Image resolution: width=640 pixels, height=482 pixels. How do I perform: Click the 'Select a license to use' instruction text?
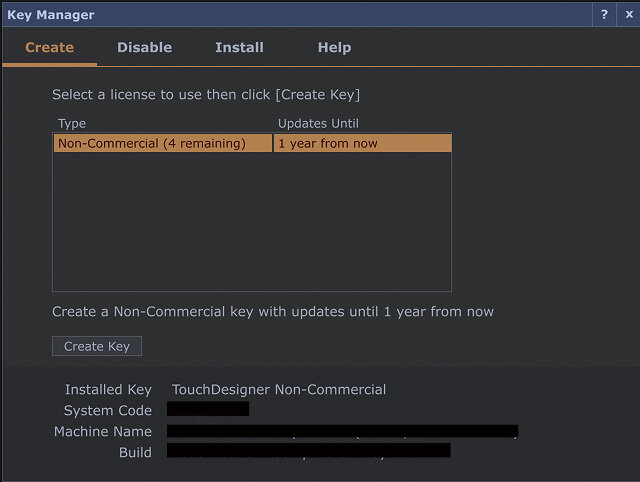tap(206, 95)
